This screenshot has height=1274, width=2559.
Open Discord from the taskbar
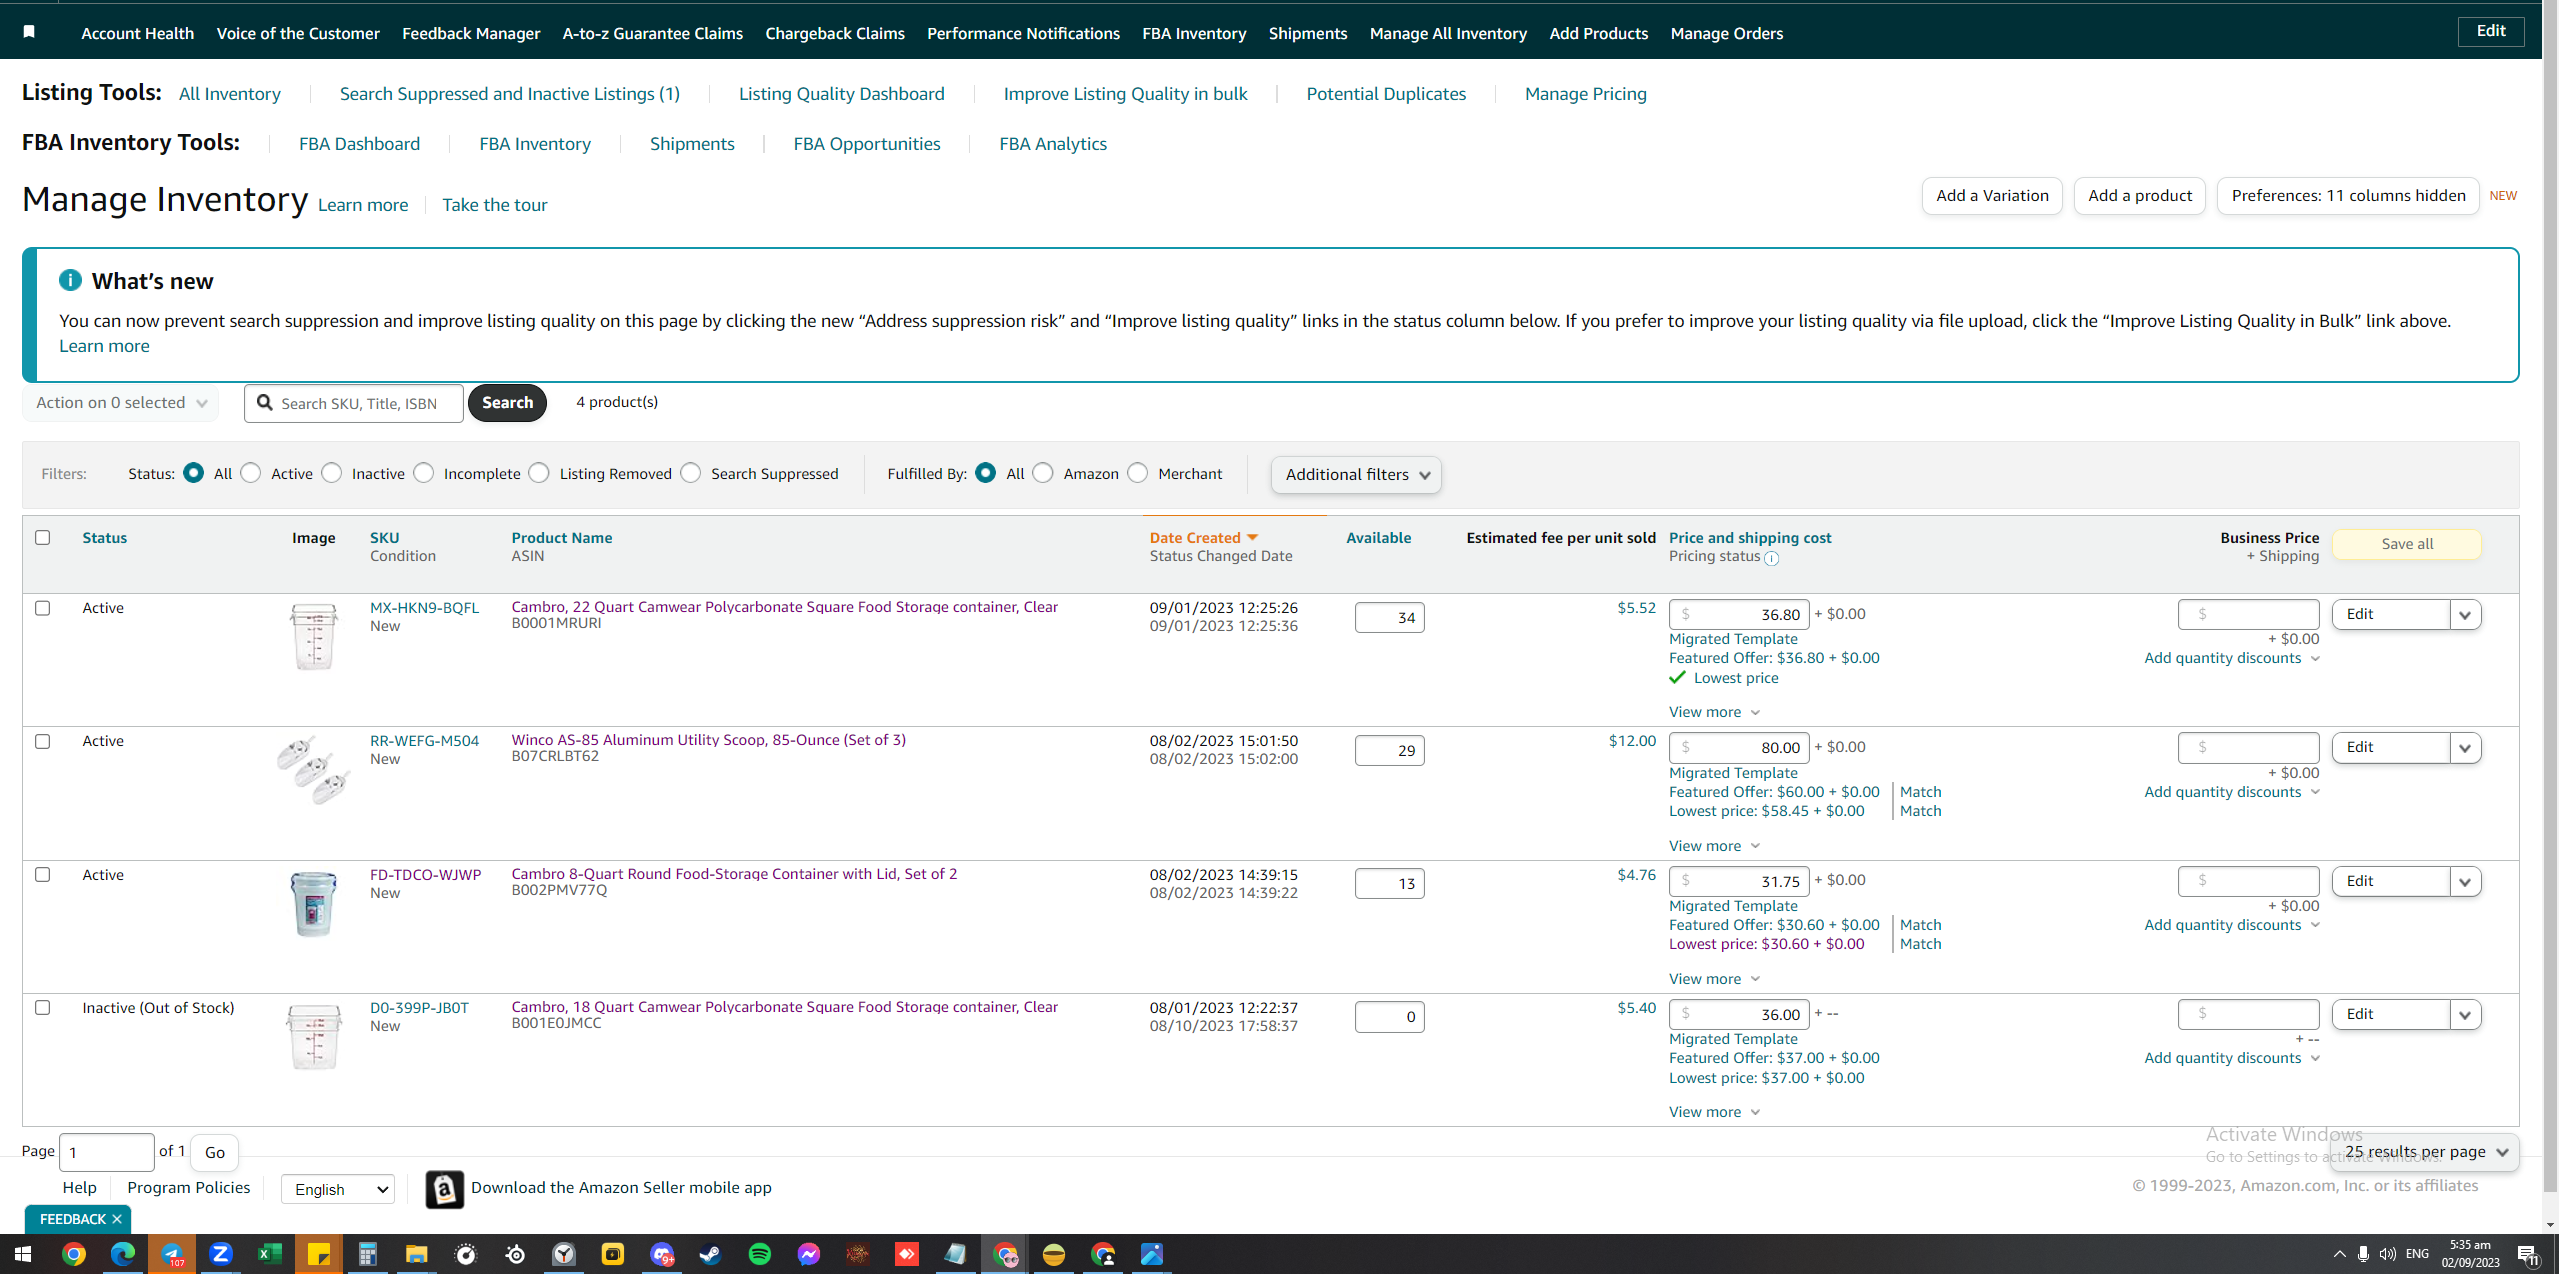pos(661,1254)
